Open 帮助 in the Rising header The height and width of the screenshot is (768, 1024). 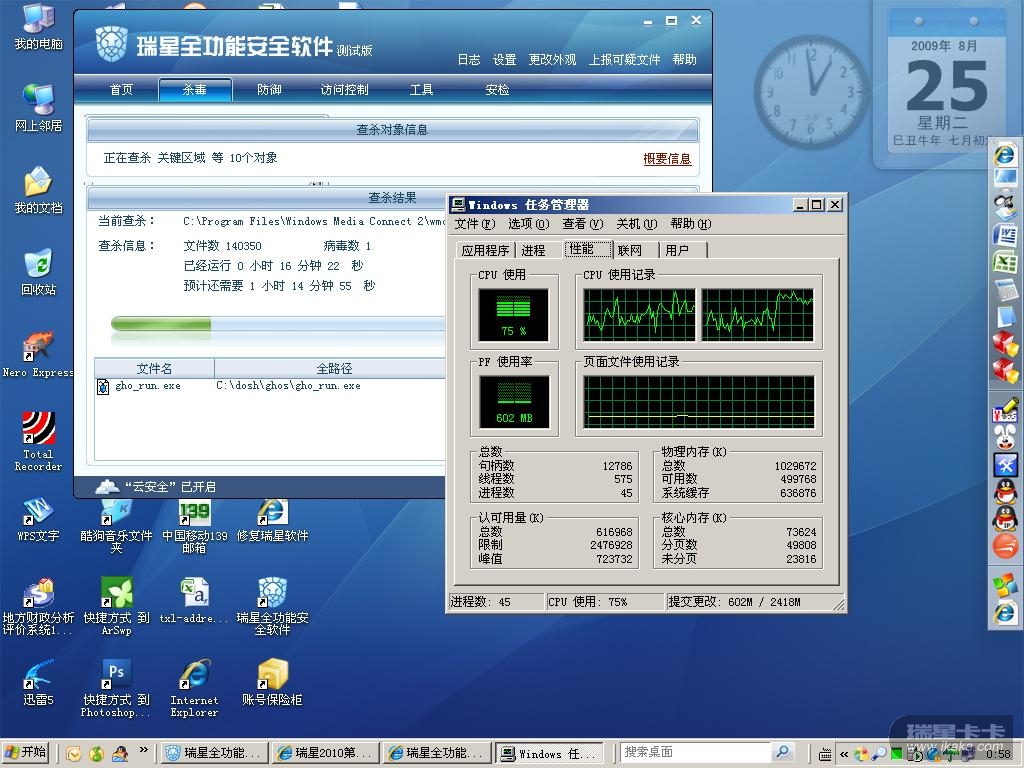684,59
